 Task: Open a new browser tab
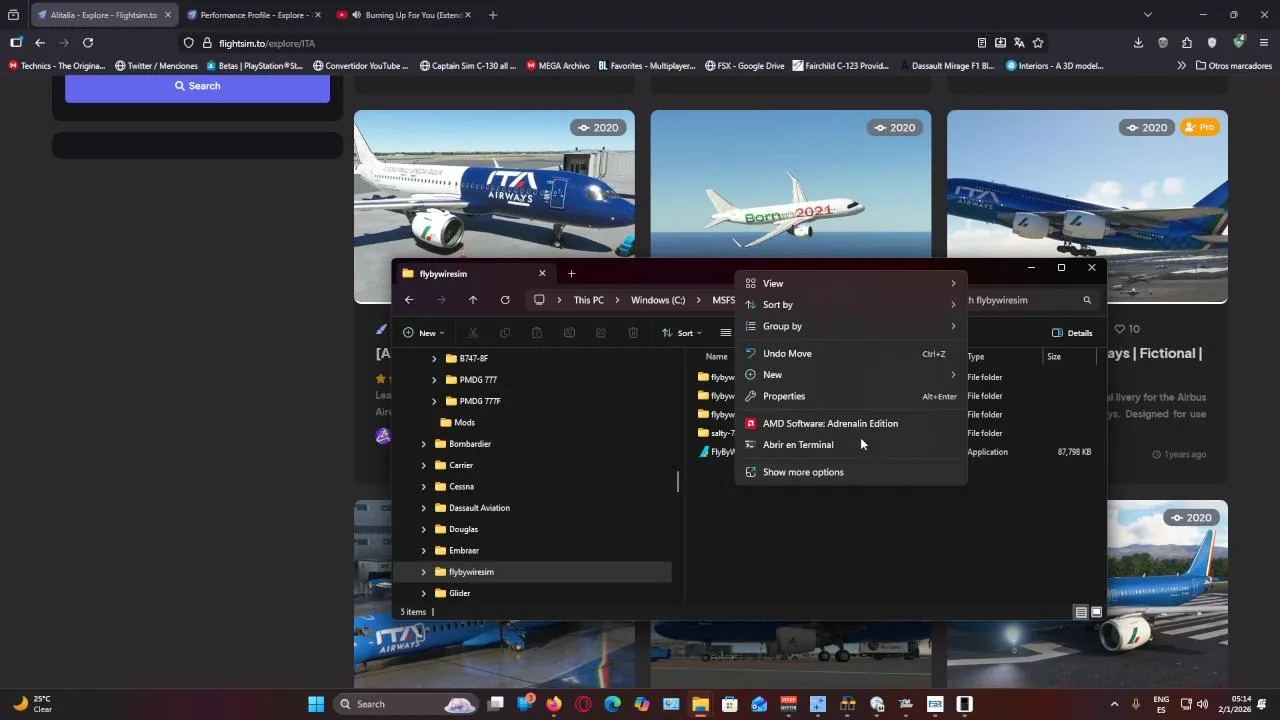tap(493, 15)
